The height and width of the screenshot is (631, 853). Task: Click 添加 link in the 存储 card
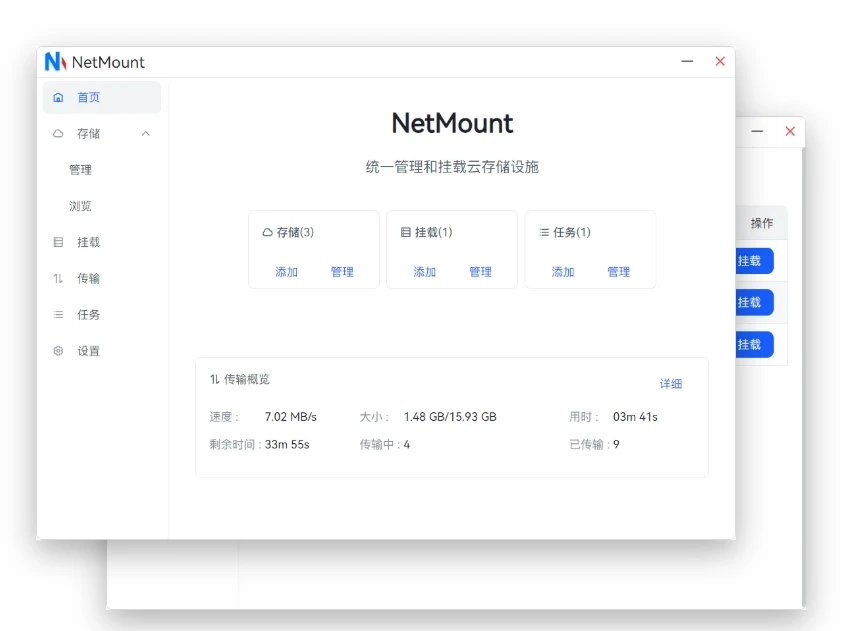click(x=287, y=272)
